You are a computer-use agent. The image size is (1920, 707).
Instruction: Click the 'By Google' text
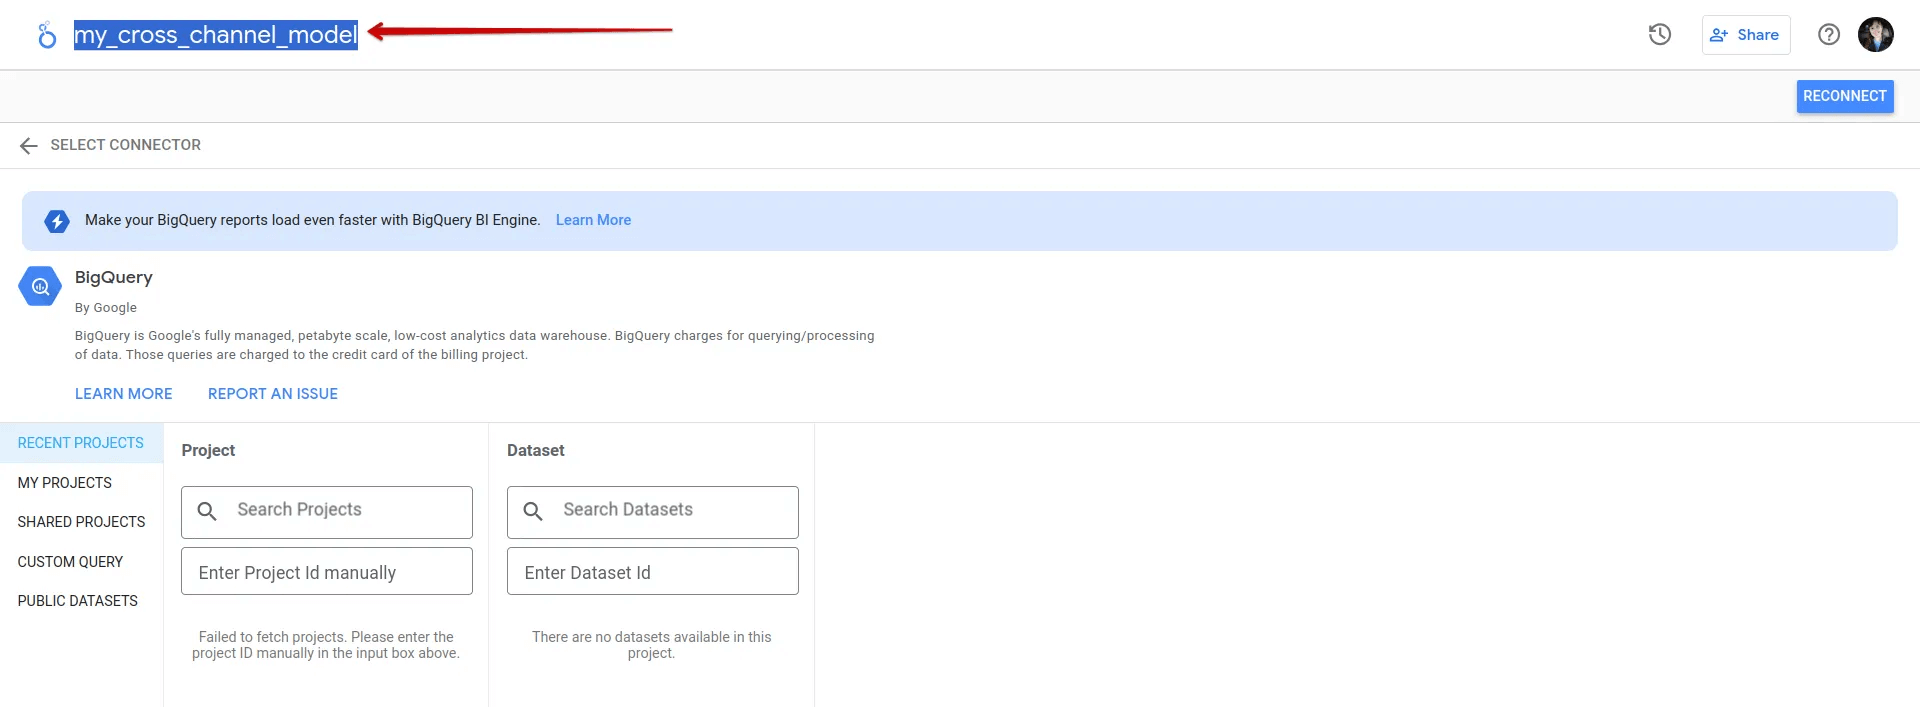106,308
